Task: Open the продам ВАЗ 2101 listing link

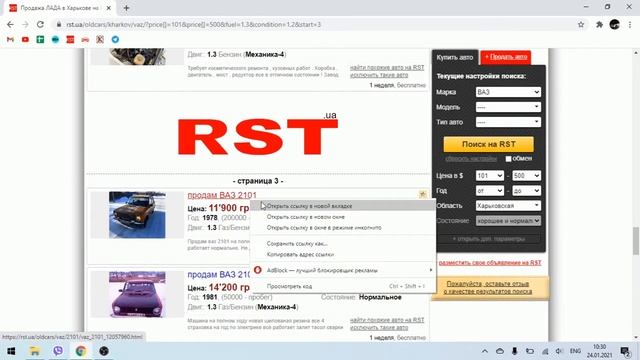Action: (222, 195)
